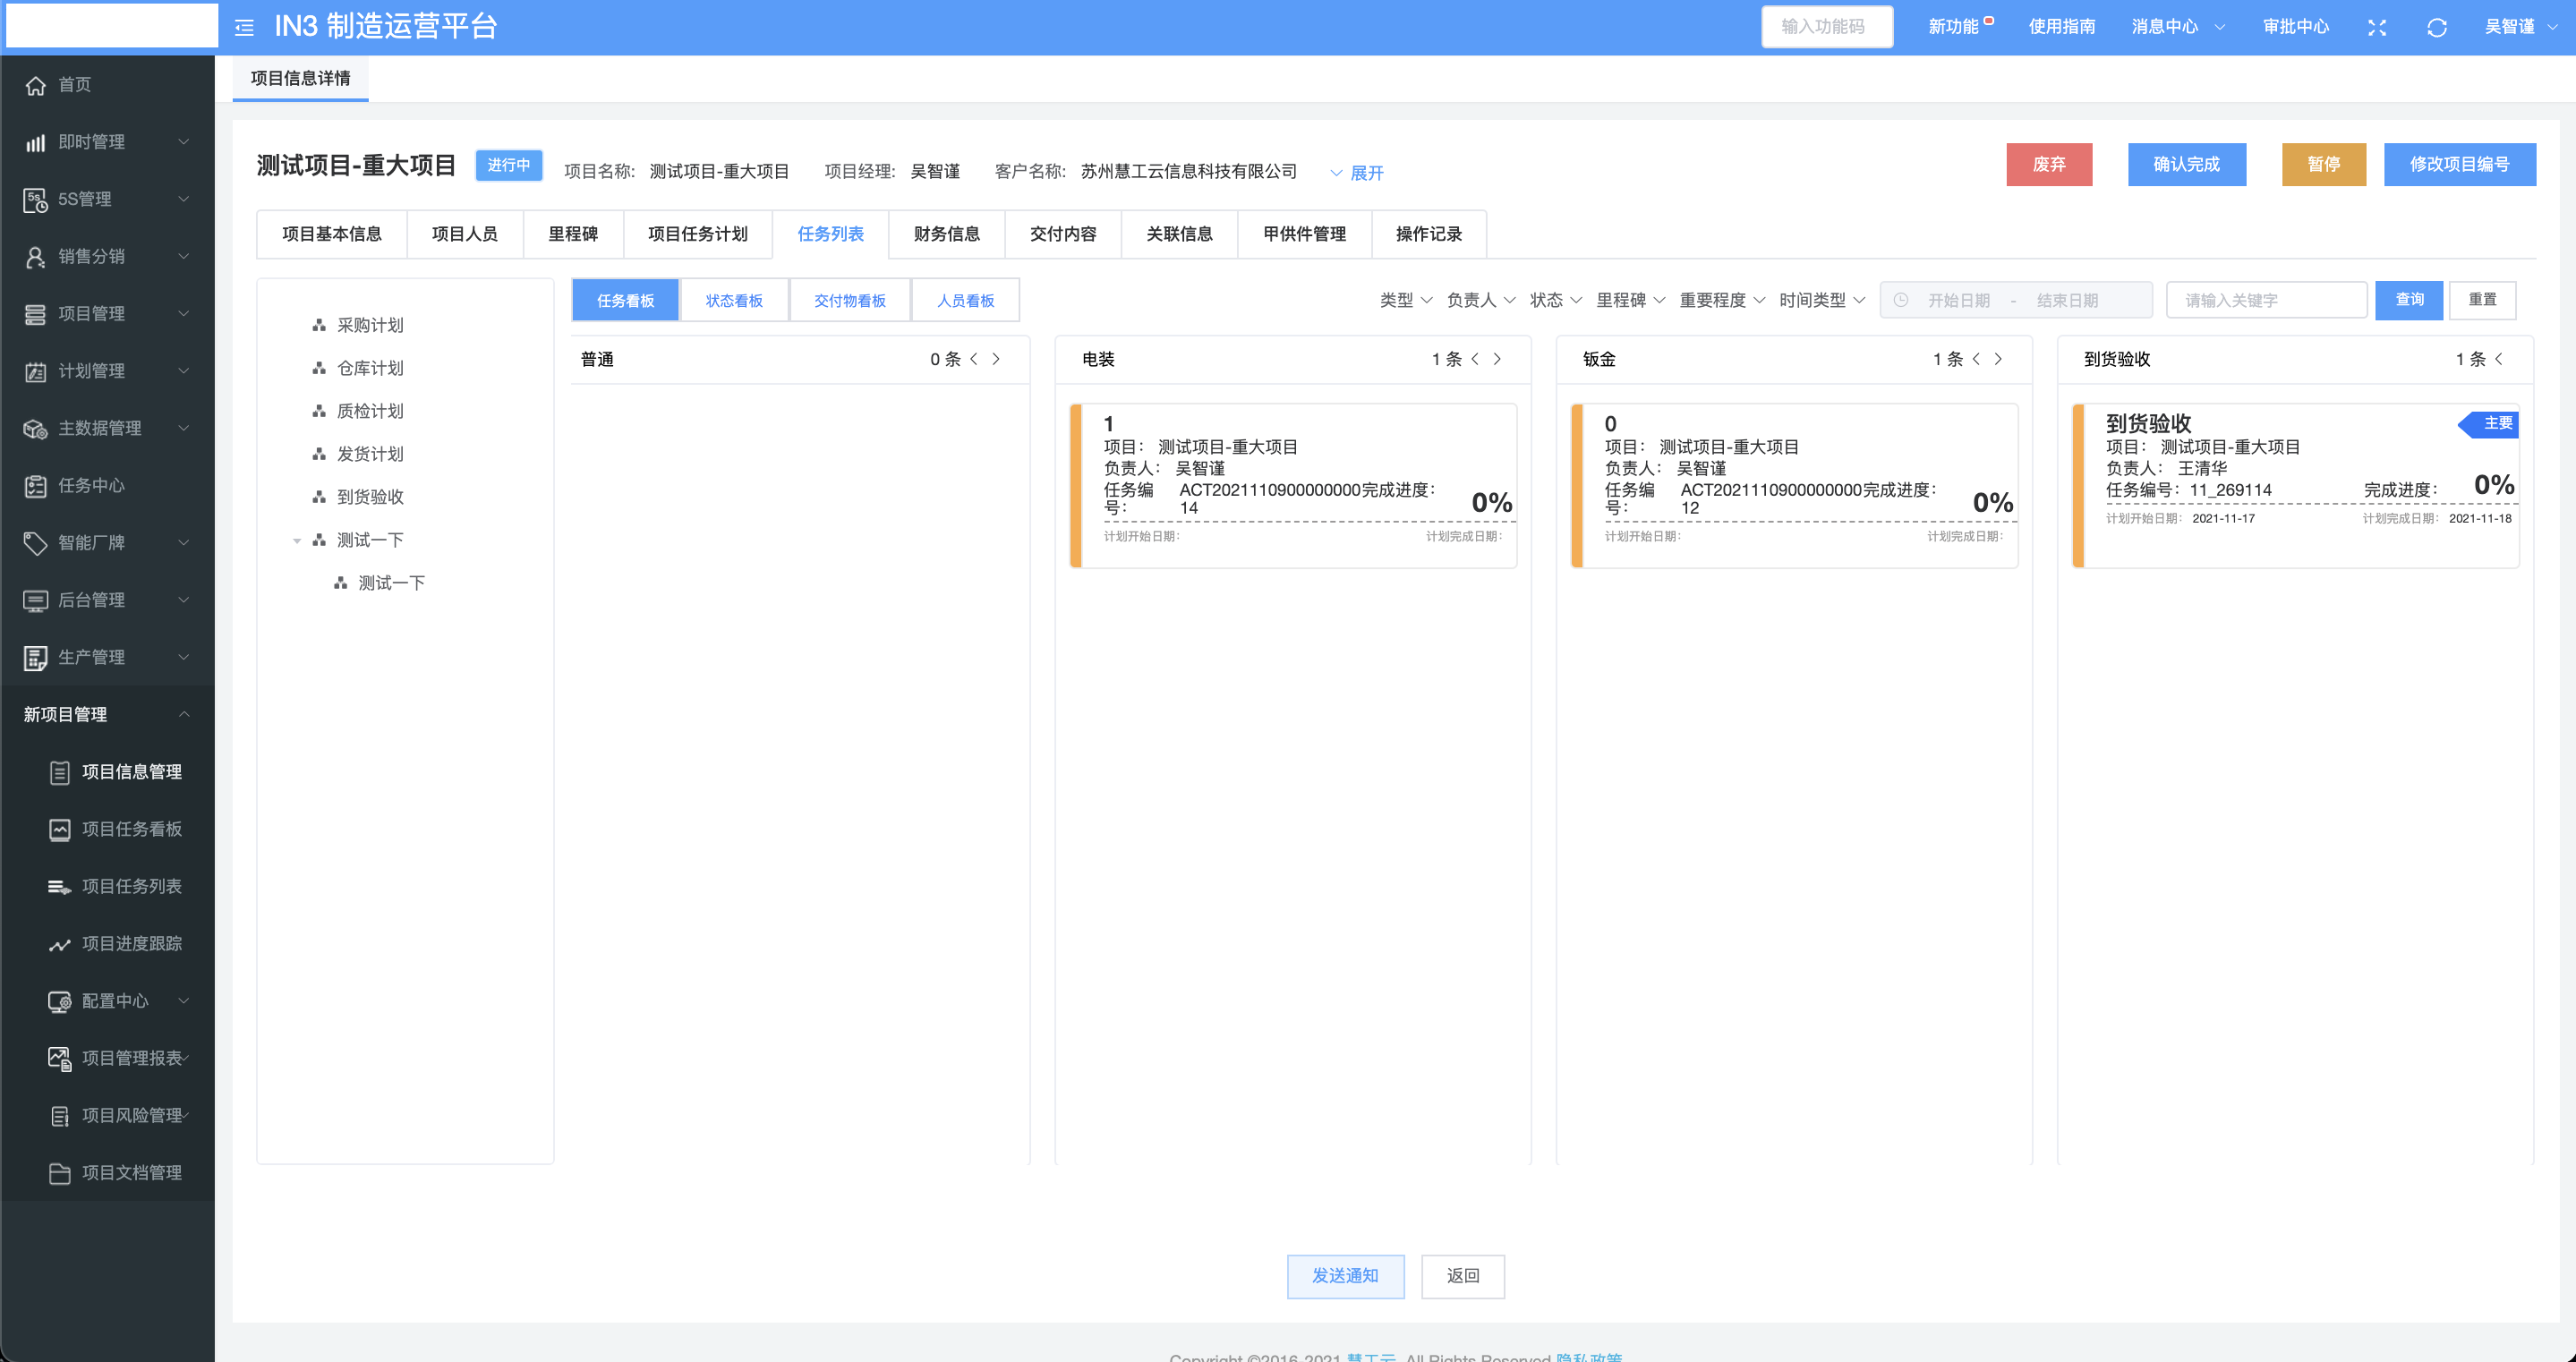The height and width of the screenshot is (1362, 2576).
Task: Click previous arrow in 普通 column header
Action: [x=974, y=359]
